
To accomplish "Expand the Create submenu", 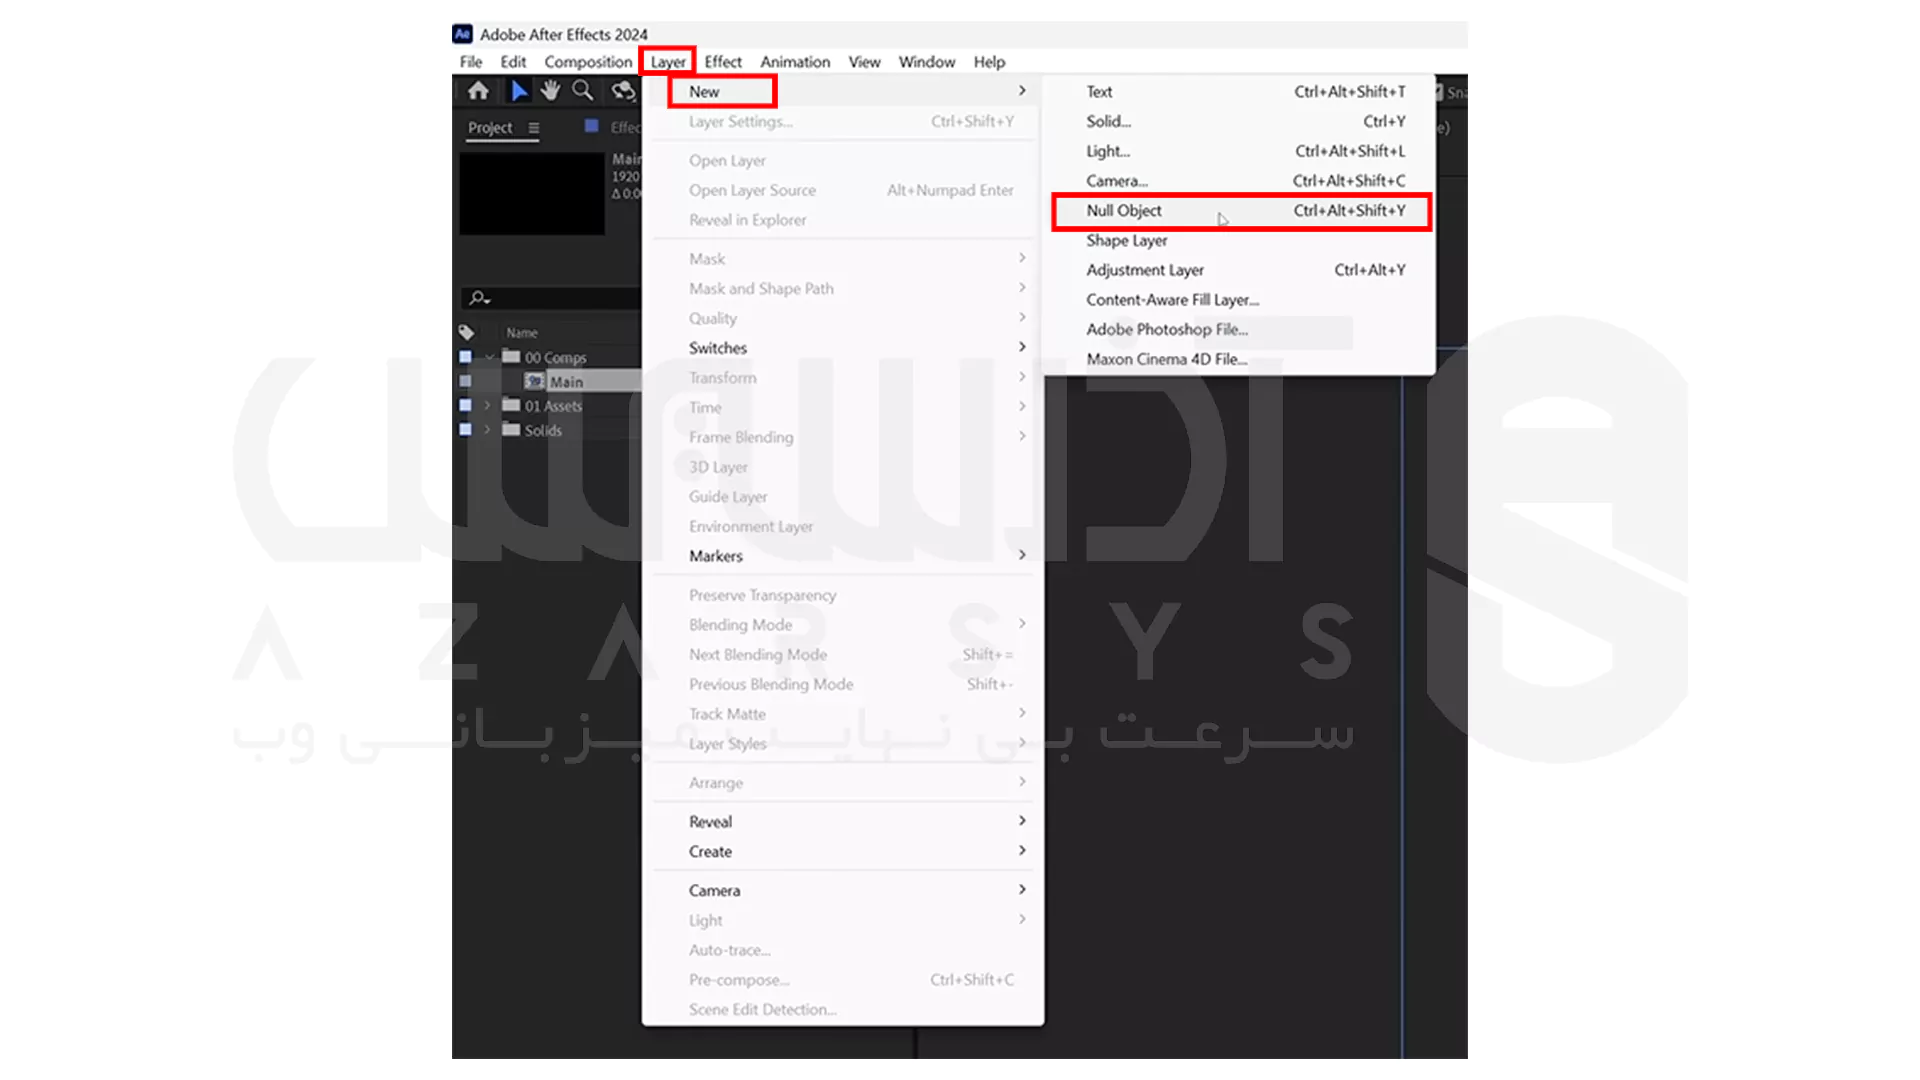I will [x=1022, y=851].
